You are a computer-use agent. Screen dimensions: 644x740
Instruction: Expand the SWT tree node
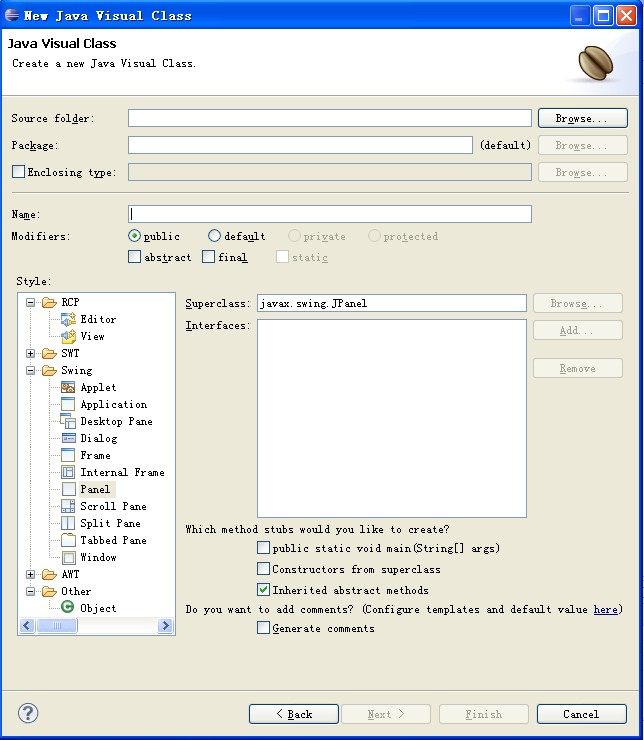point(31,353)
